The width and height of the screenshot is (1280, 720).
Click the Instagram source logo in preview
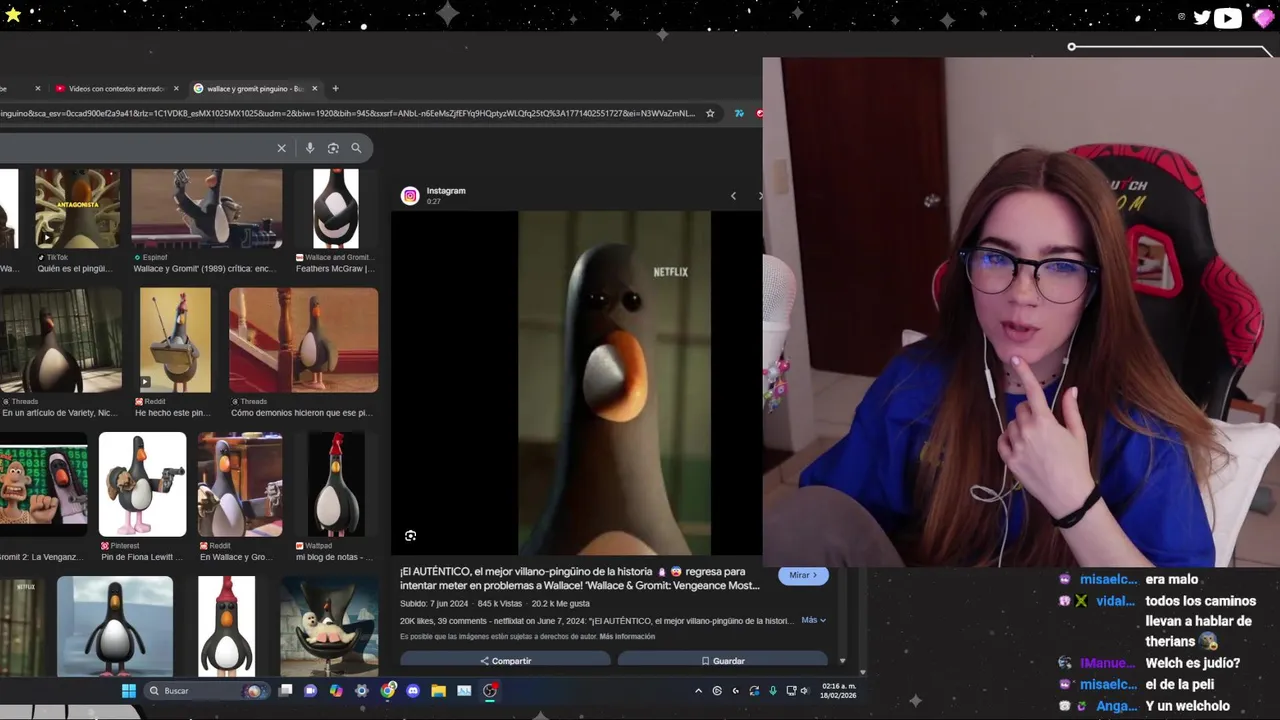410,195
